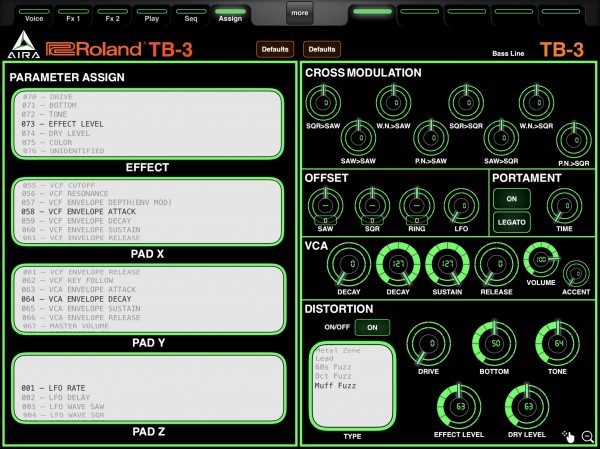The image size is (600, 449).
Task: Select '074 – DRY LEVEL' in the EFFECT list
Action: (56, 133)
